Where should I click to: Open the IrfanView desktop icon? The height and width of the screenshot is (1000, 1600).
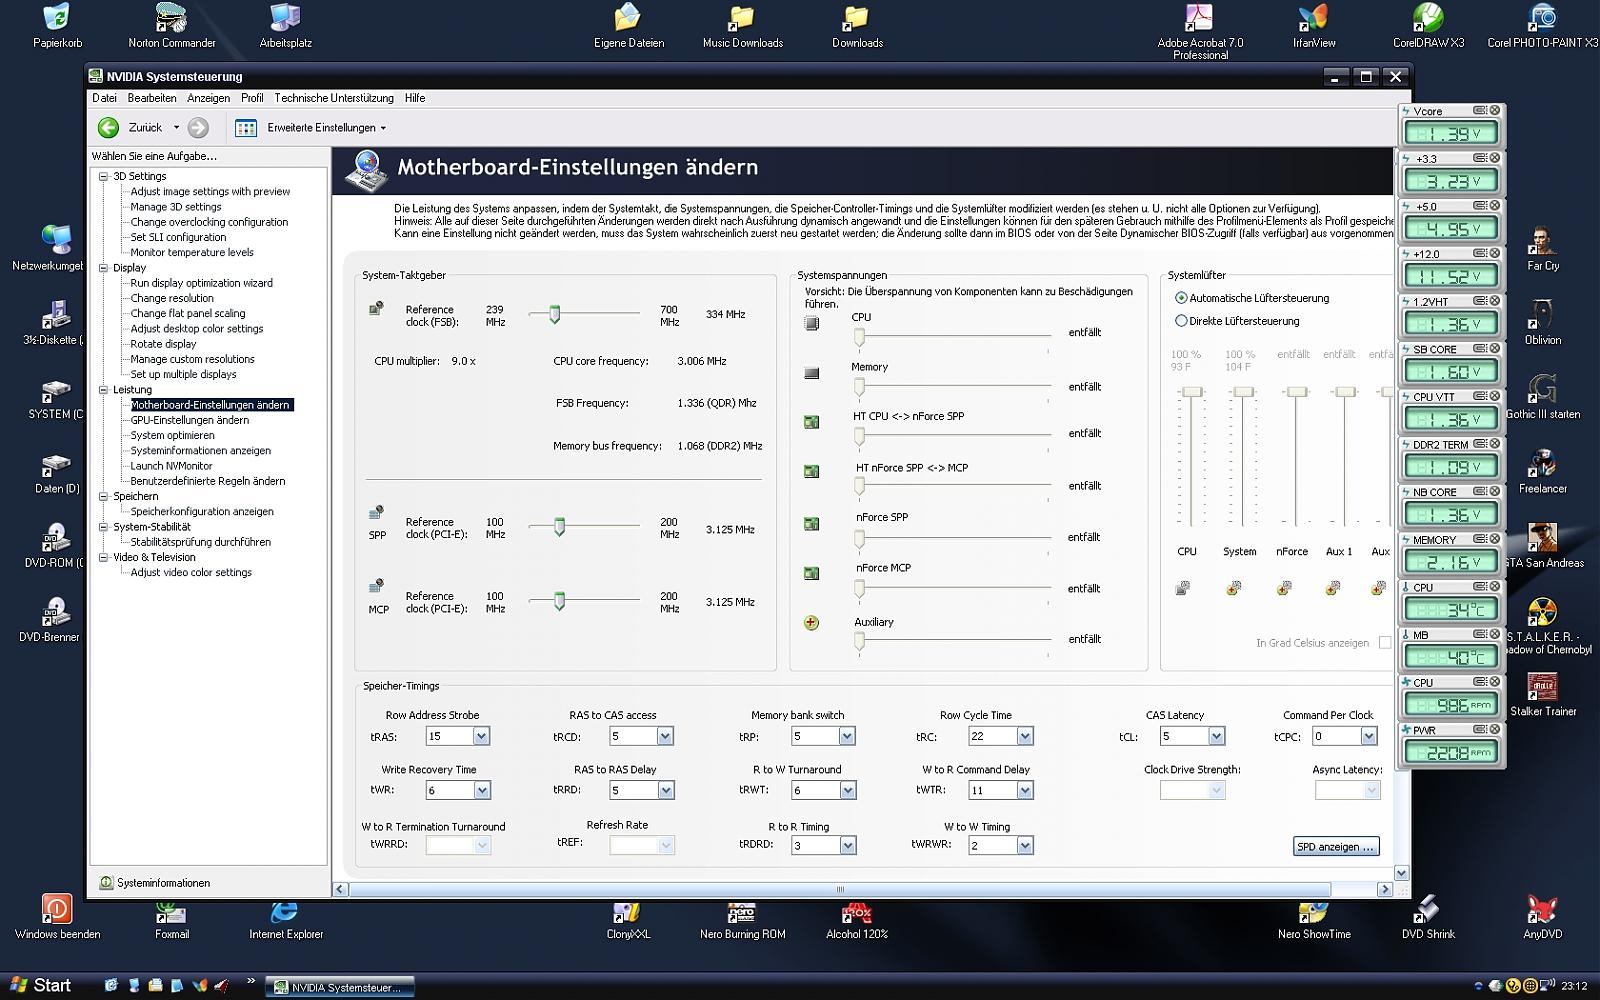pyautogui.click(x=1313, y=26)
